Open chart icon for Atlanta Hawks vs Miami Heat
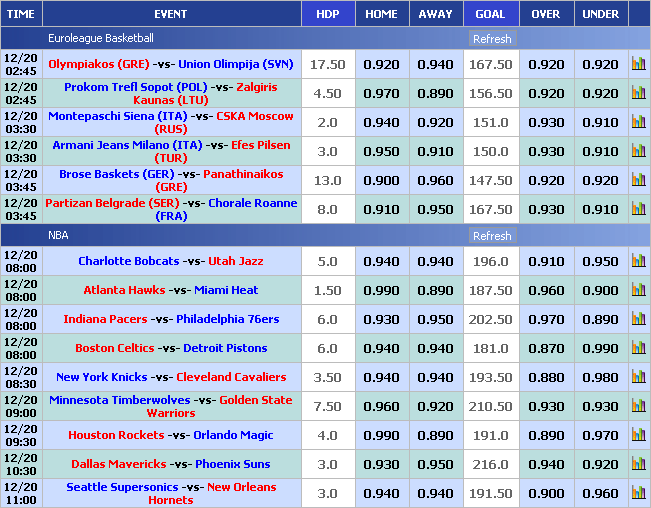 coord(638,290)
